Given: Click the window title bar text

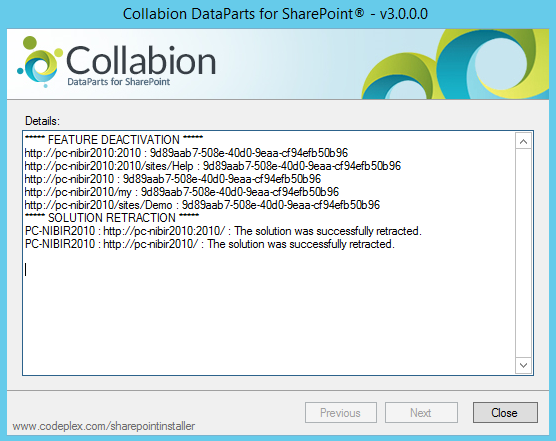Looking at the screenshot, I should tap(276, 14).
